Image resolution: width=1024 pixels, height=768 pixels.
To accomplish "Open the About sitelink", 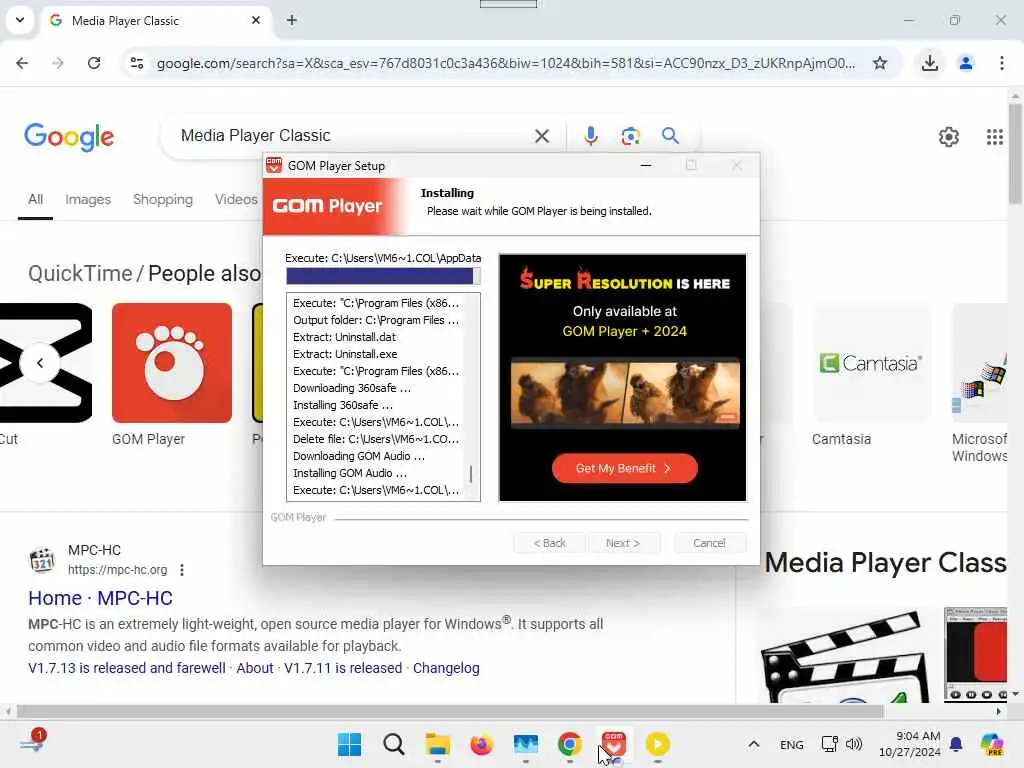I will 255,668.
